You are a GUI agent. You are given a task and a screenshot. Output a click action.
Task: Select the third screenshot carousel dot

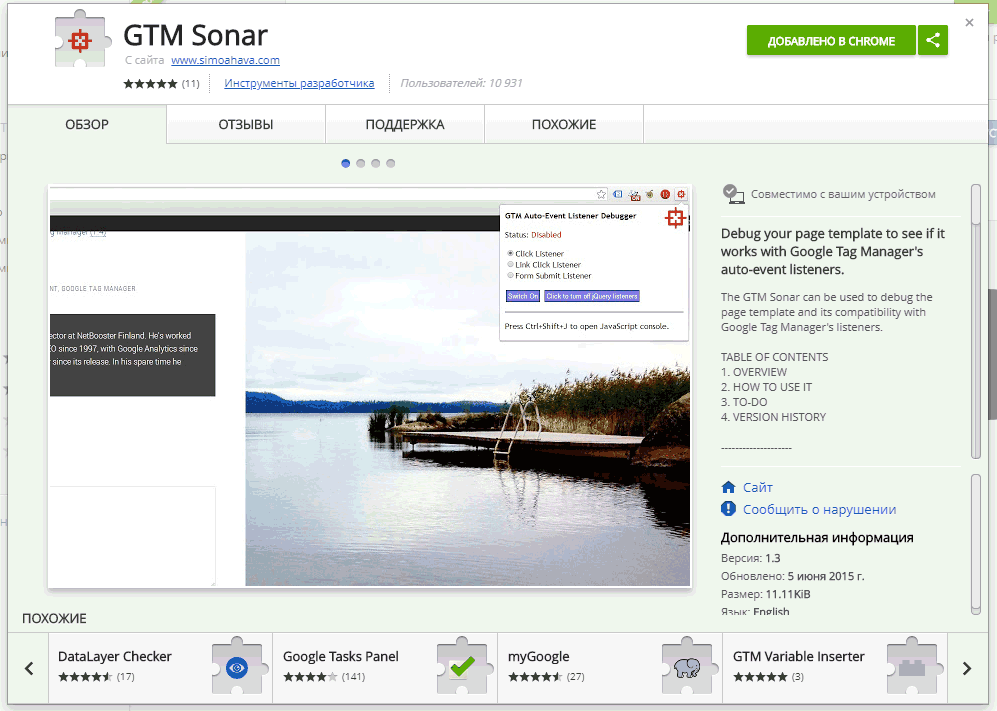376,163
